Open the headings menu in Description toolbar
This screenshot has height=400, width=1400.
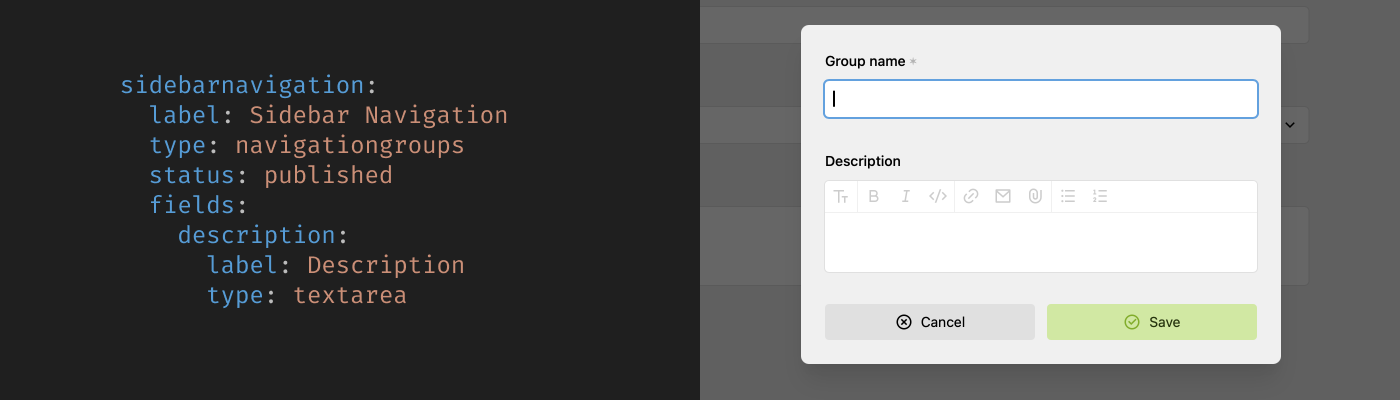point(841,197)
